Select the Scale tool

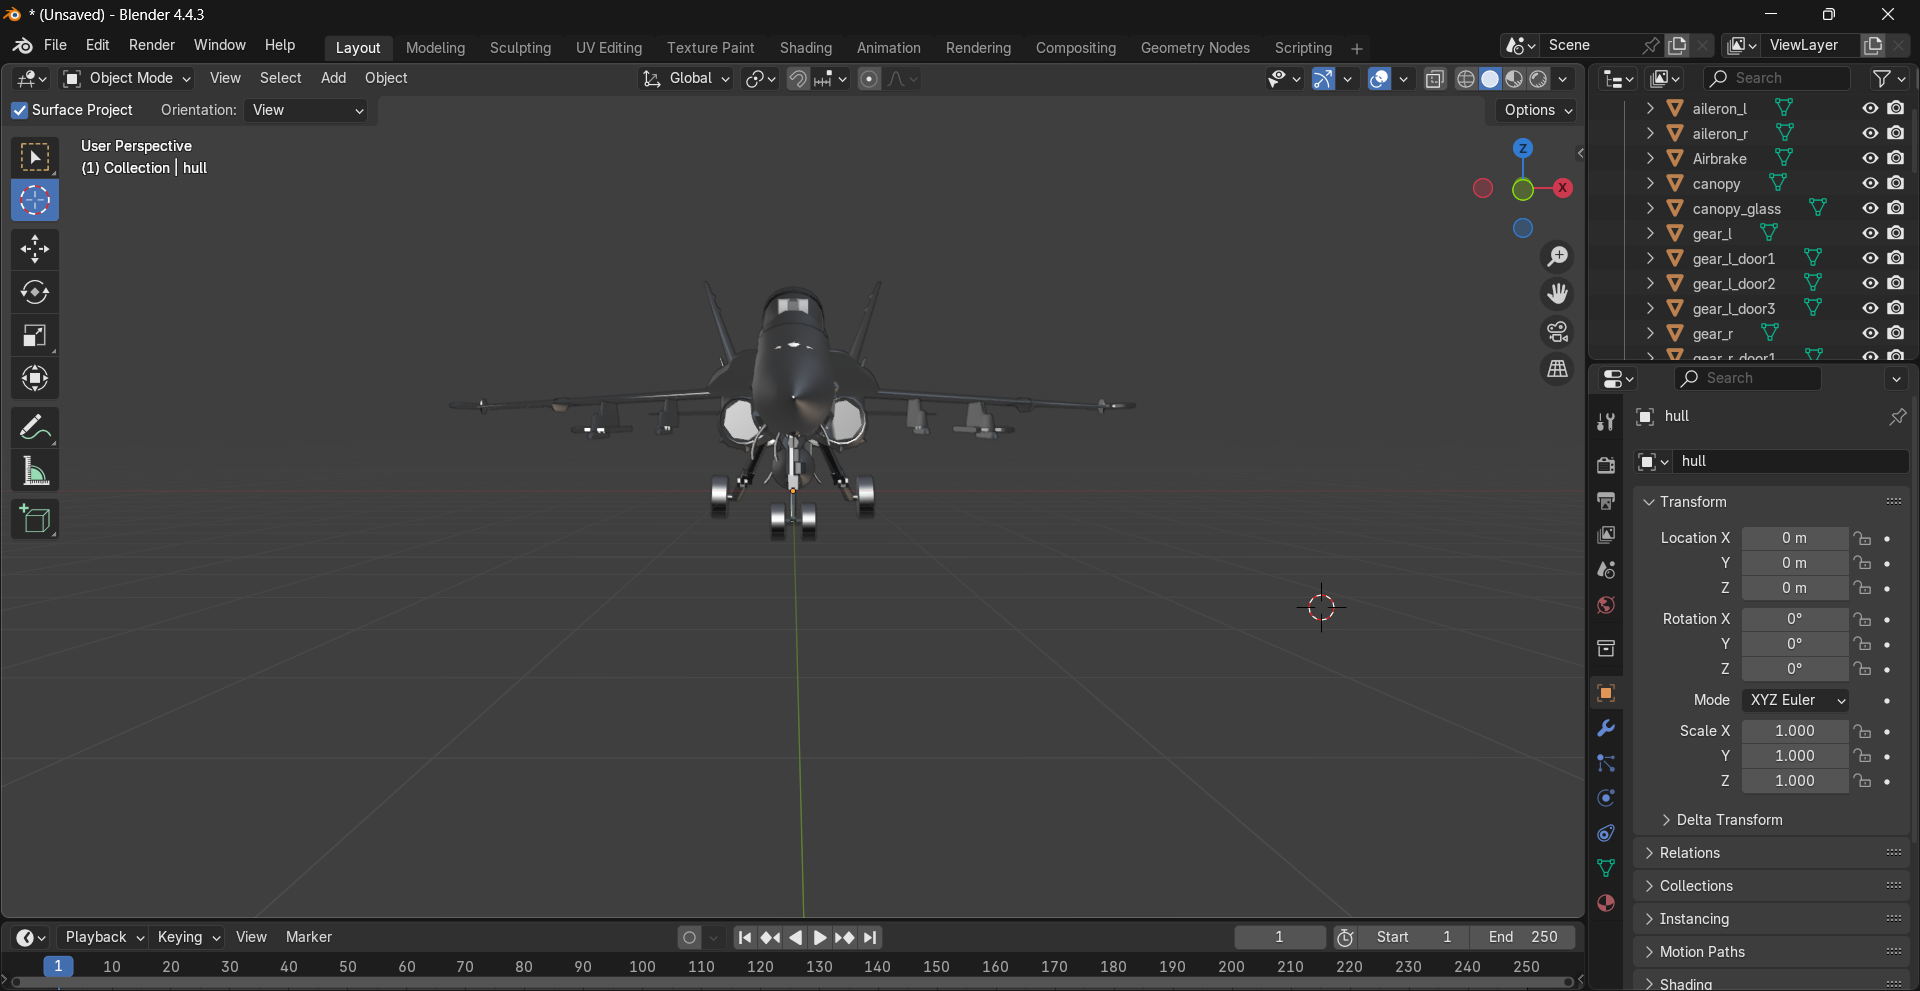click(x=35, y=335)
